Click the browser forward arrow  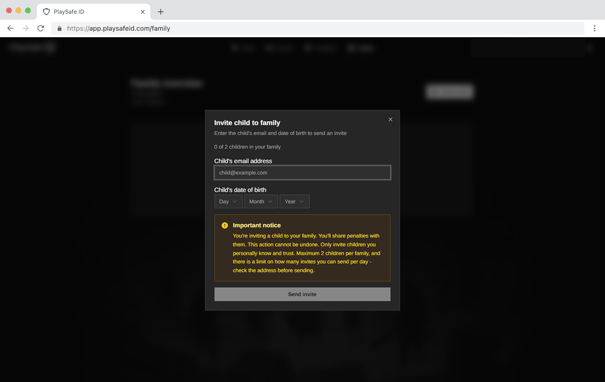pyautogui.click(x=25, y=28)
